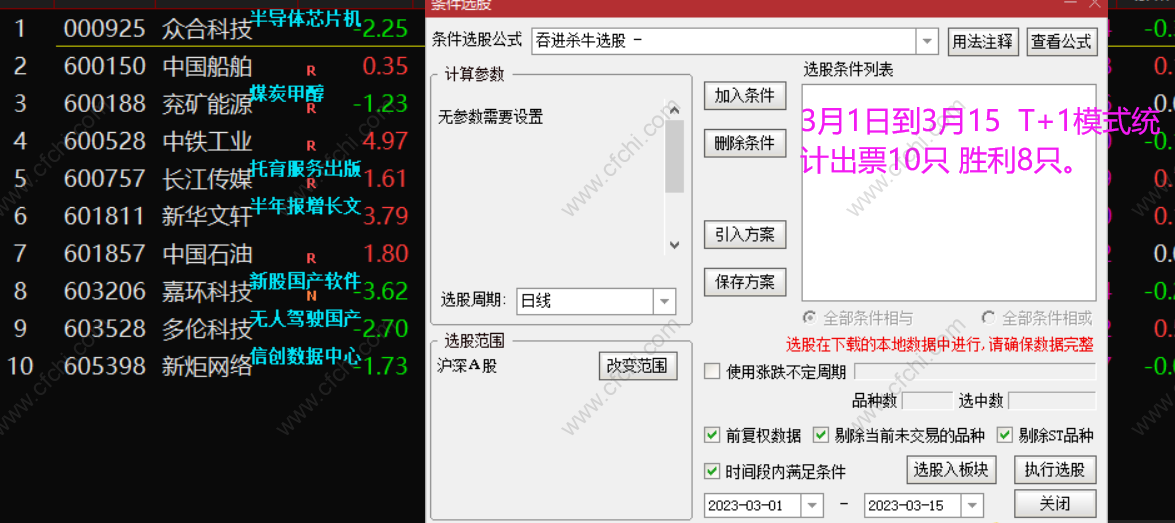
Task: Toggle the 时间段内满足条件 checkbox
Action: click(x=712, y=472)
